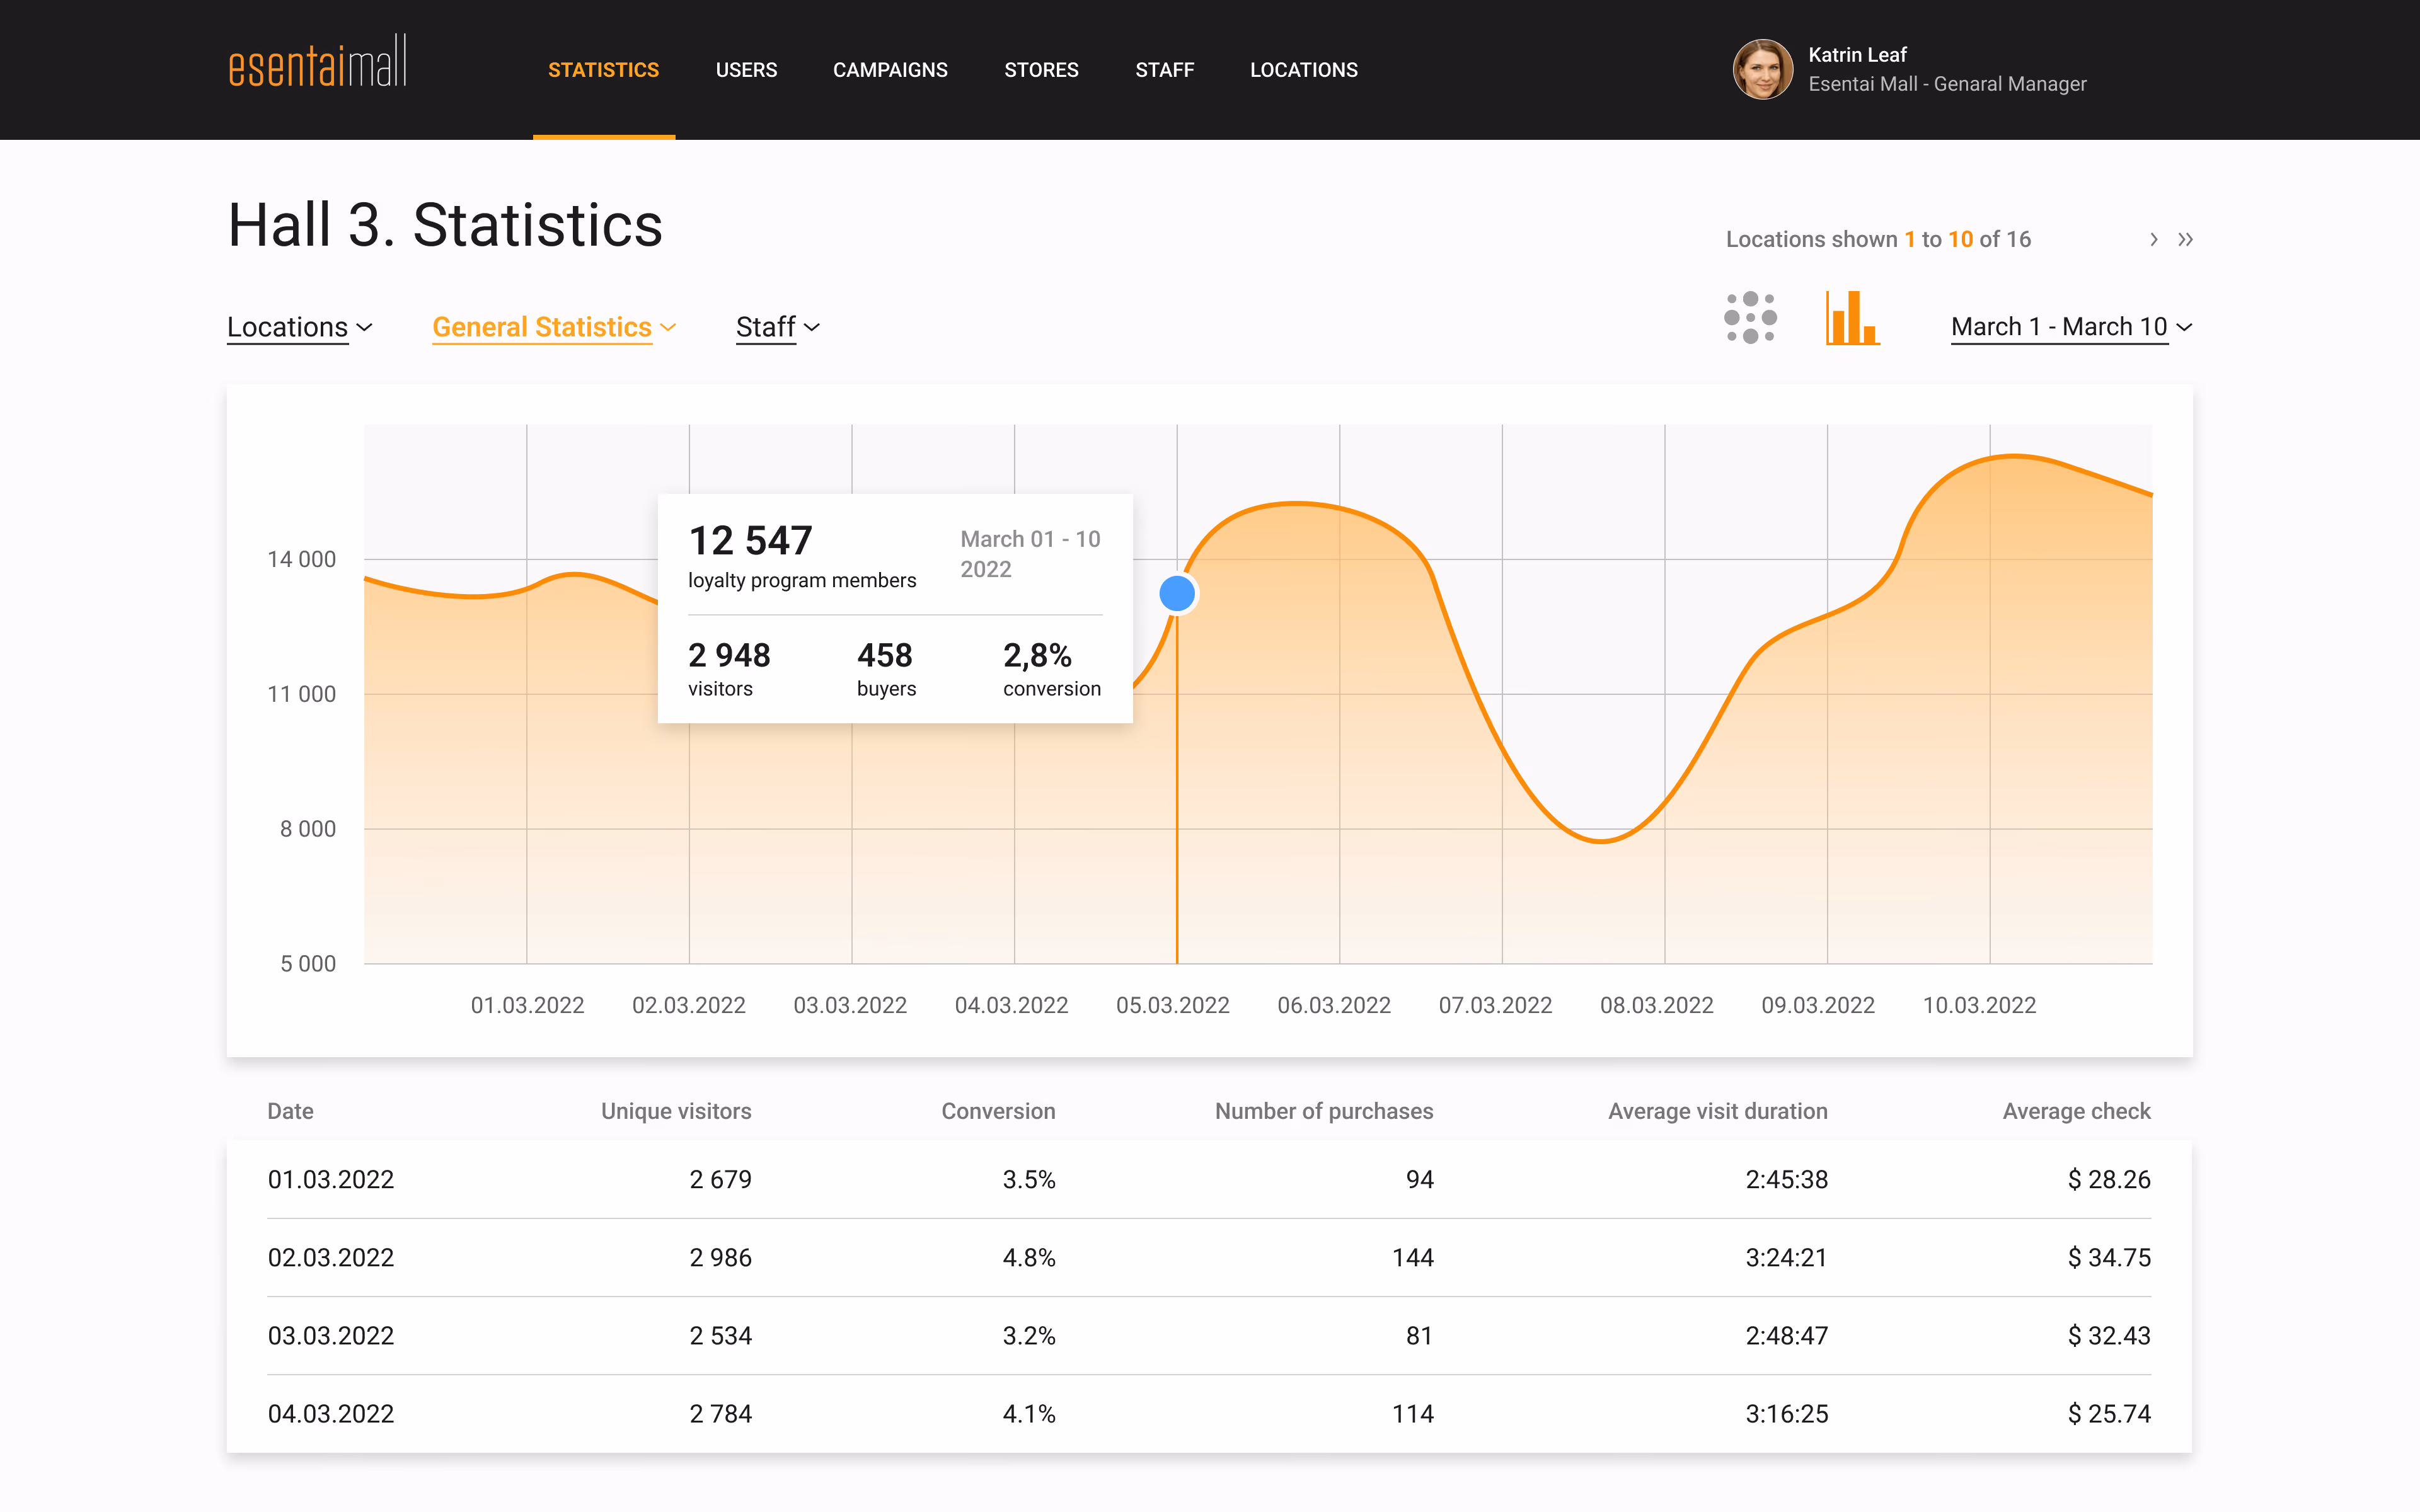Open the CAMPAIGNS nav tab
The width and height of the screenshot is (2420, 1512).
click(890, 70)
